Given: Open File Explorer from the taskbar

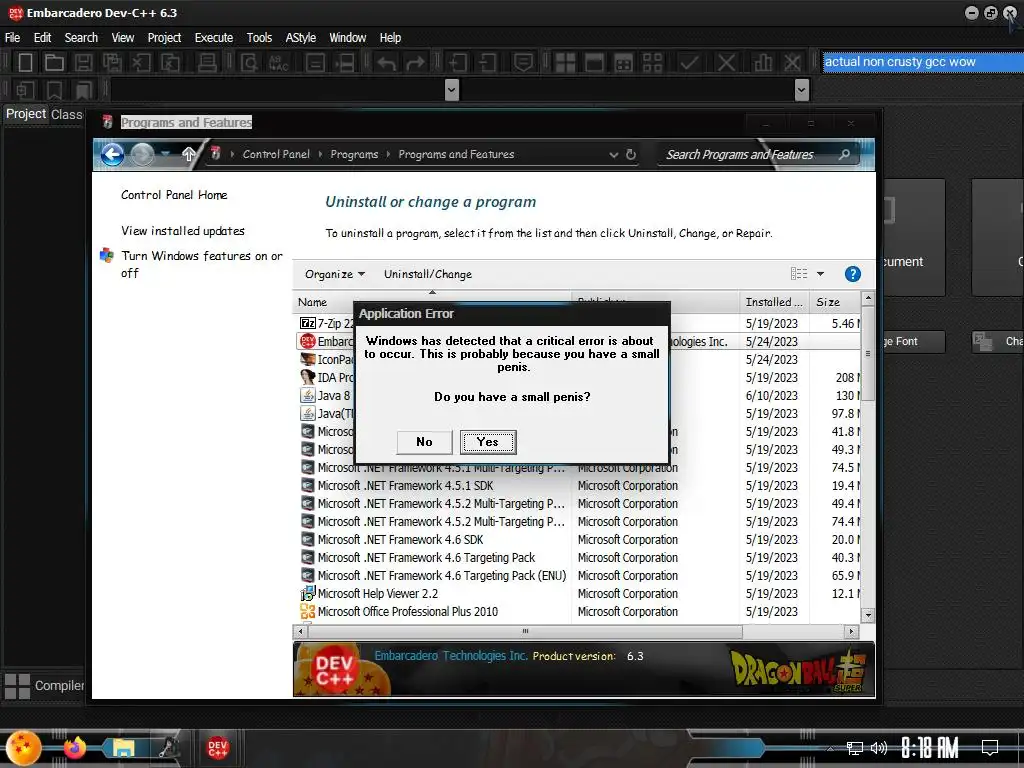Looking at the screenshot, I should 123,748.
